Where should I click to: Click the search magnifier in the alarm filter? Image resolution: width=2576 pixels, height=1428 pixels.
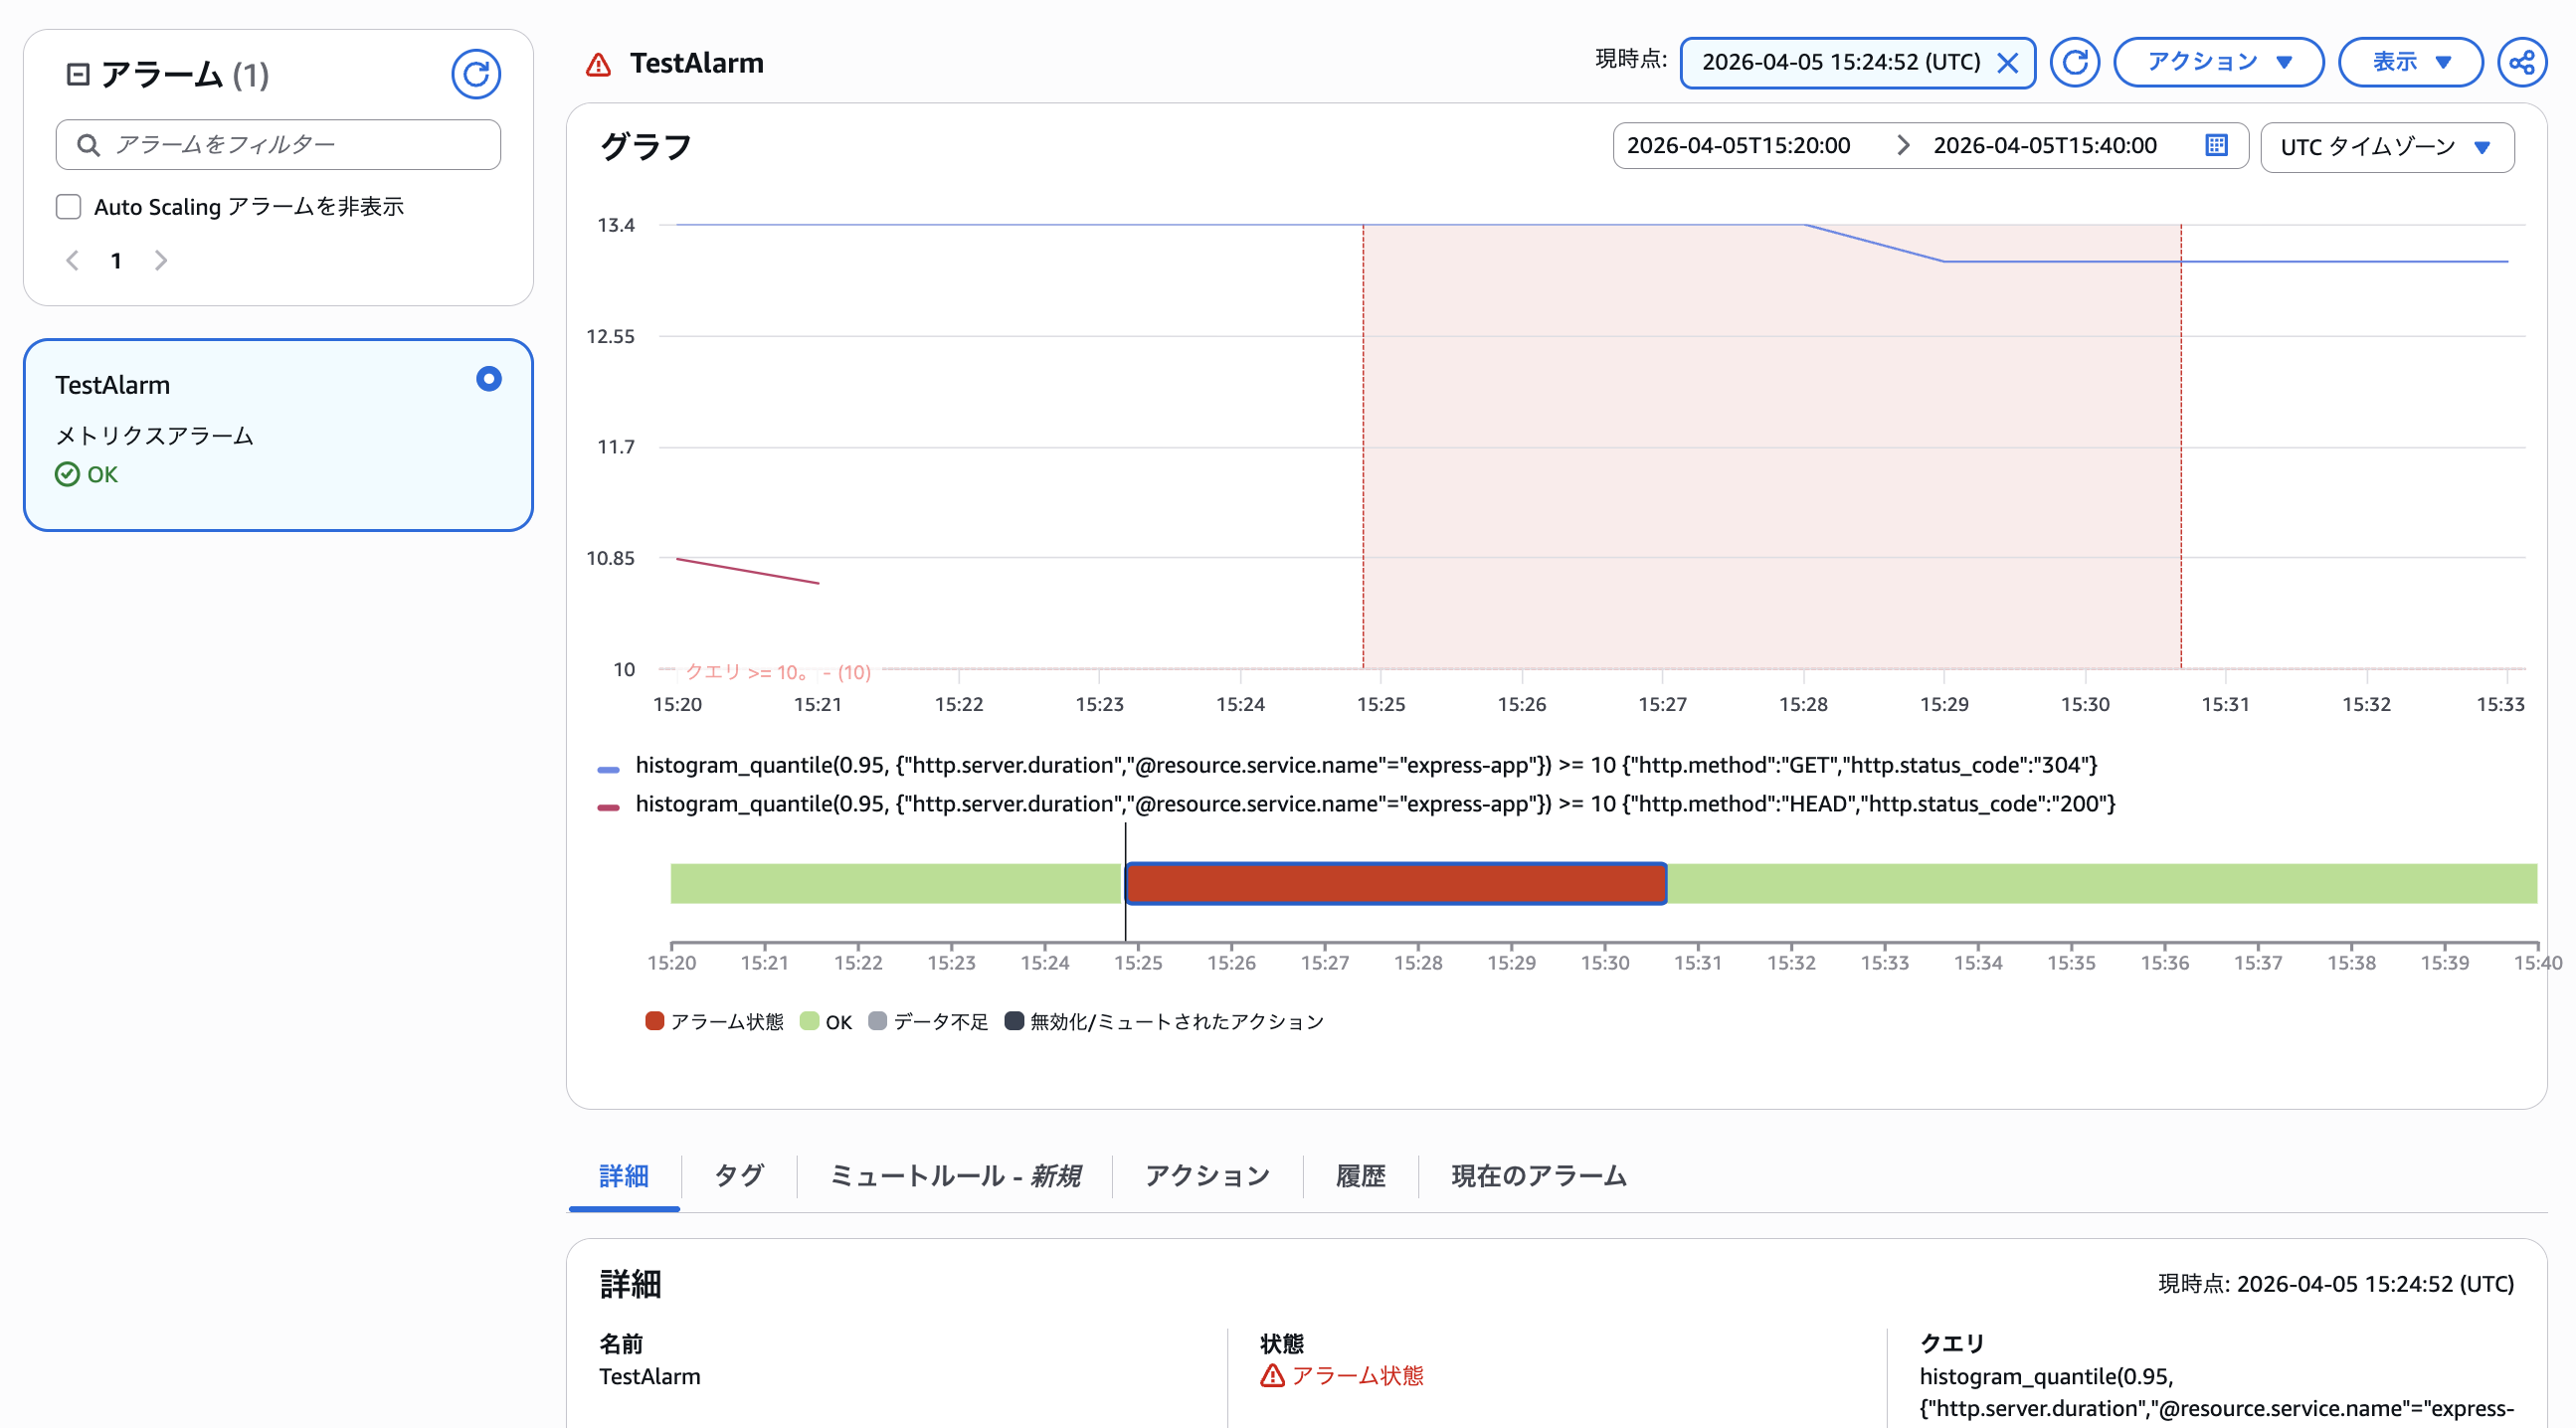(x=89, y=144)
